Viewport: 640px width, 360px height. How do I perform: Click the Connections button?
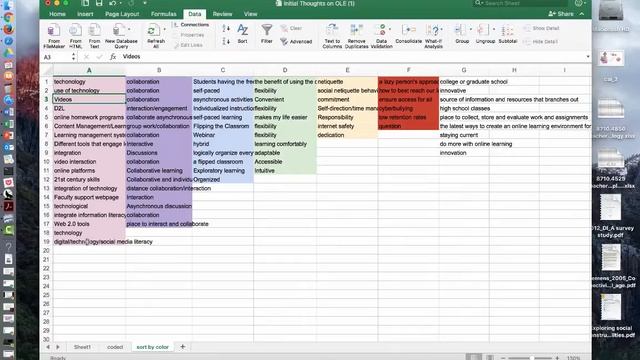[x=191, y=25]
